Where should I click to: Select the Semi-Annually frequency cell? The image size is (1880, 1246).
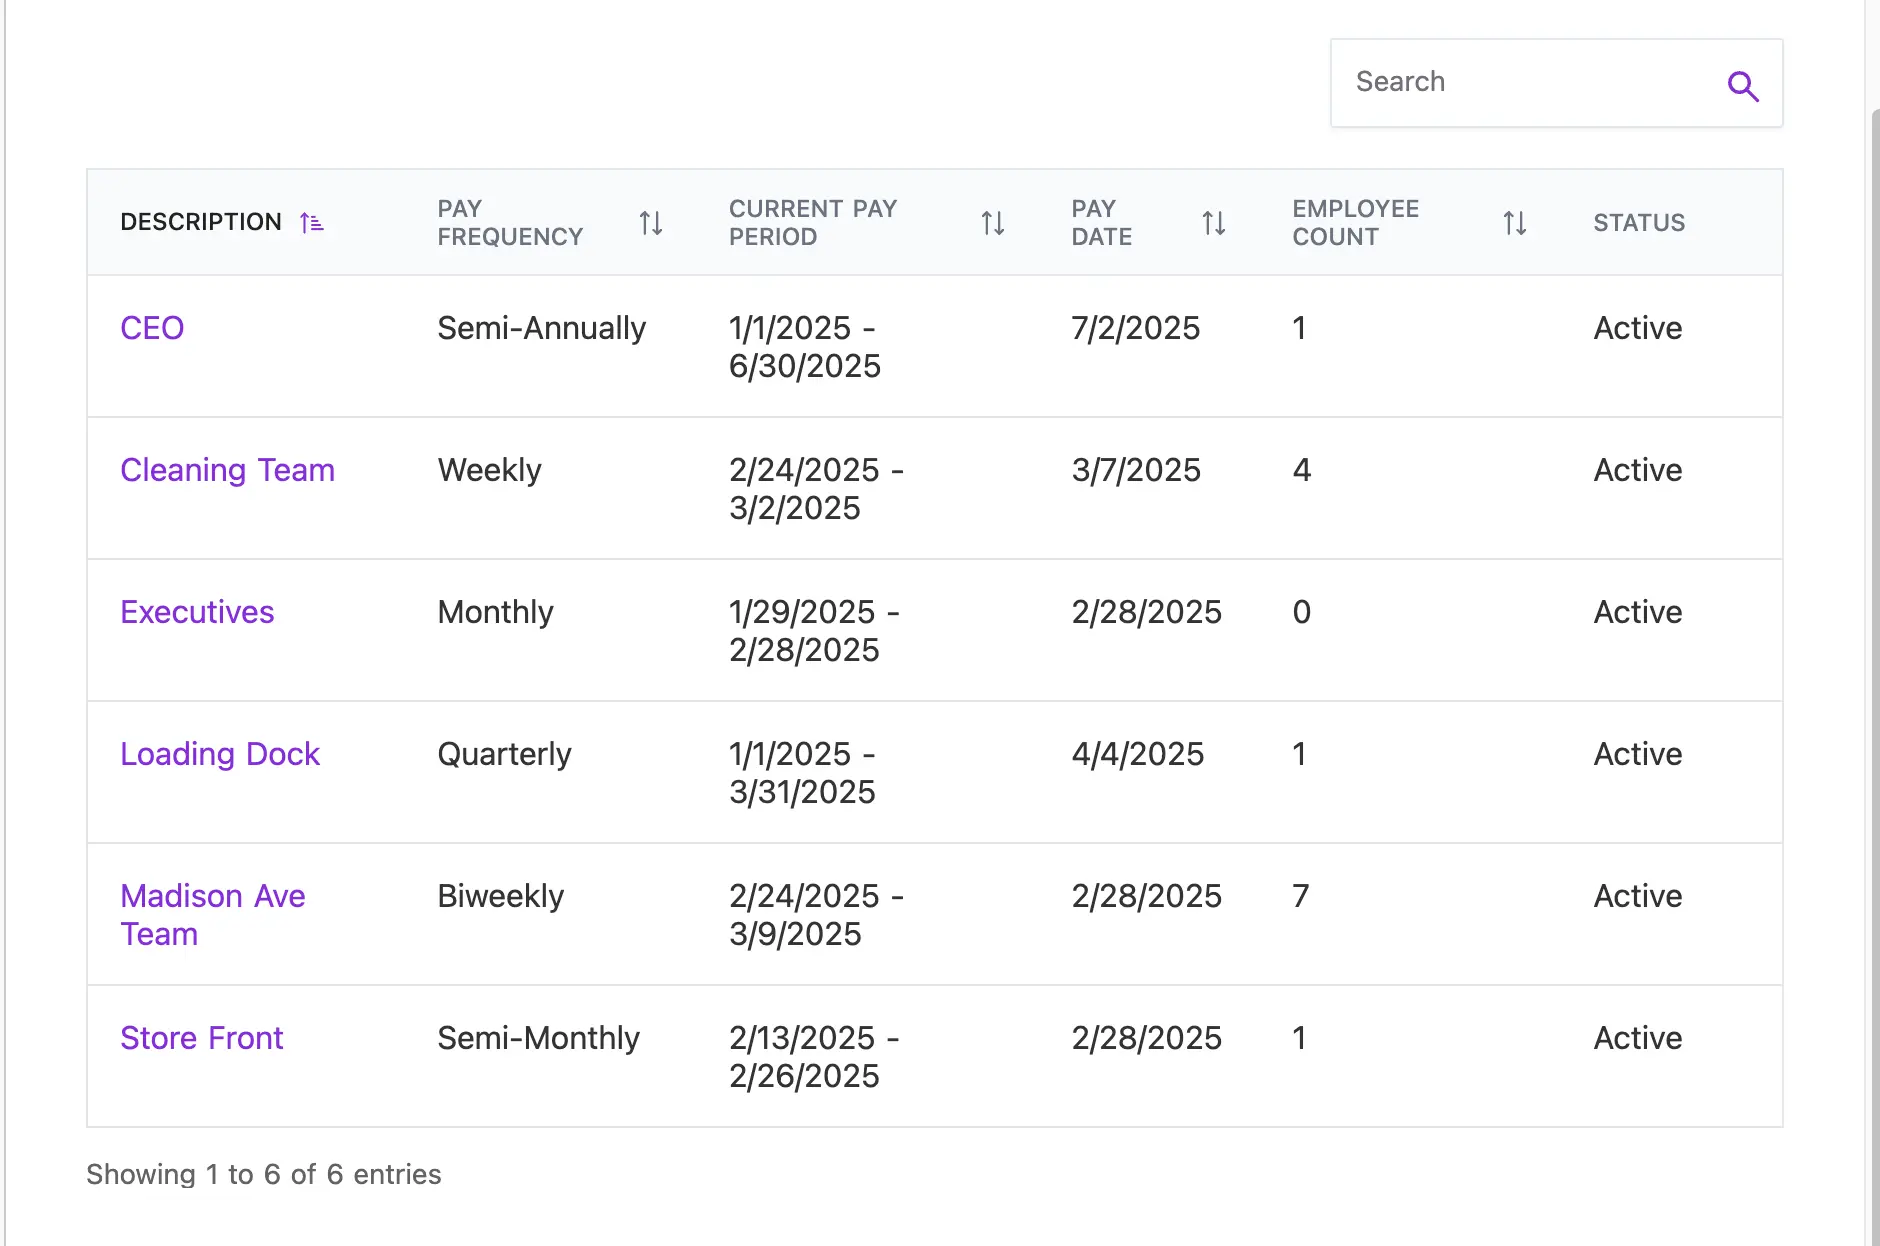pyautogui.click(x=542, y=328)
